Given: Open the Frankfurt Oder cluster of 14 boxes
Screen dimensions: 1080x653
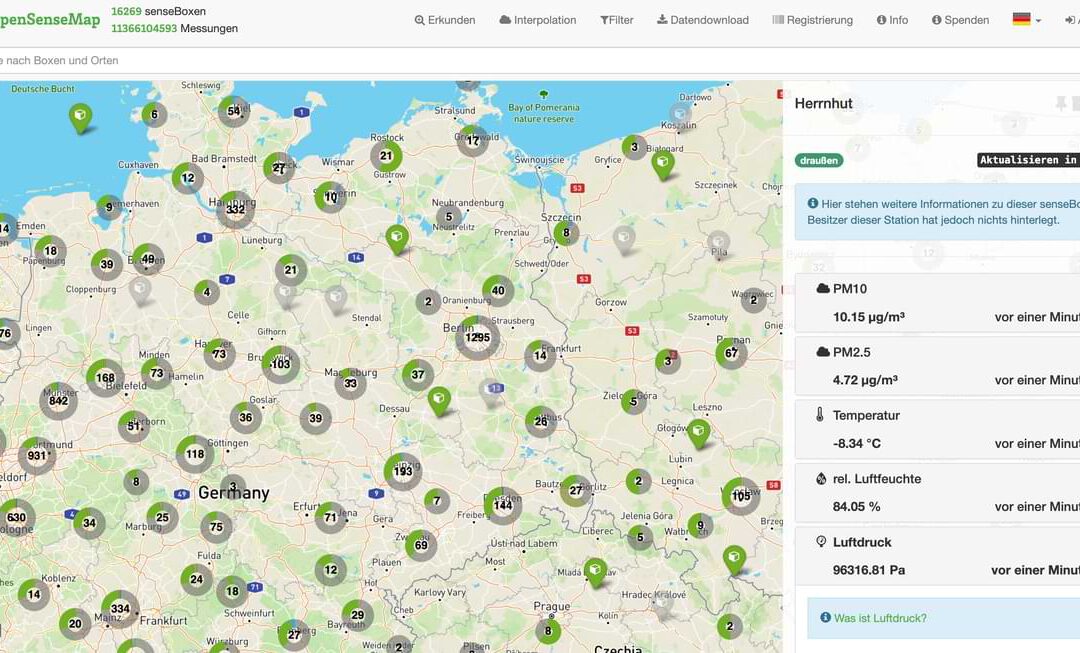Looking at the screenshot, I should tap(540, 355).
